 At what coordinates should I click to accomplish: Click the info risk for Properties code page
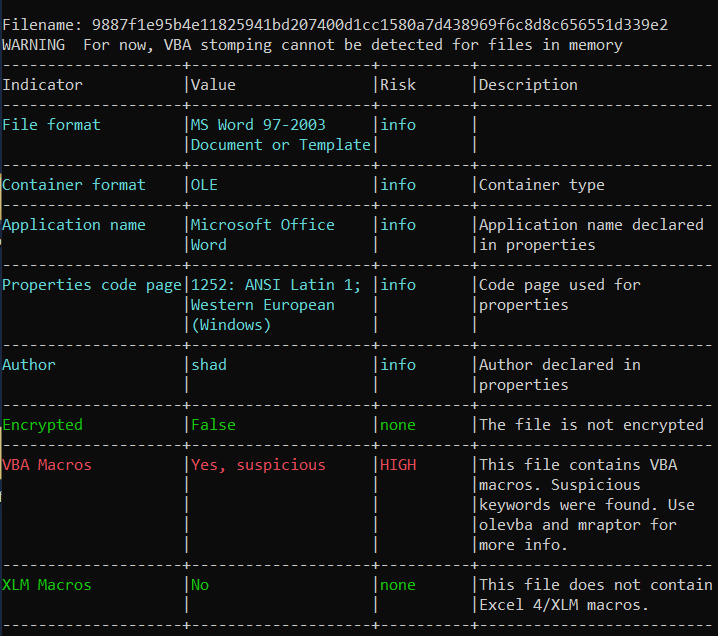pyautogui.click(x=398, y=285)
